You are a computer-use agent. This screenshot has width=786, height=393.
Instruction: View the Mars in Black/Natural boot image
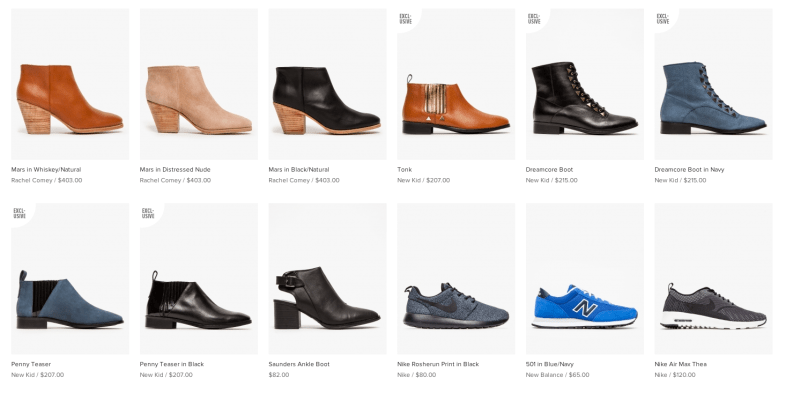point(327,84)
